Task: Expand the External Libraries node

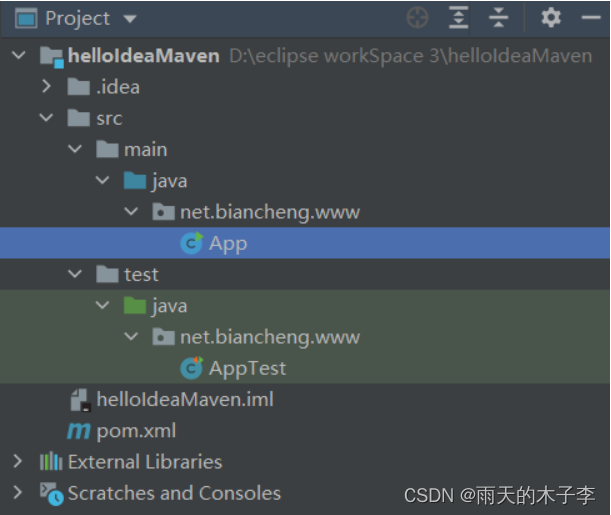Action: tap(18, 461)
